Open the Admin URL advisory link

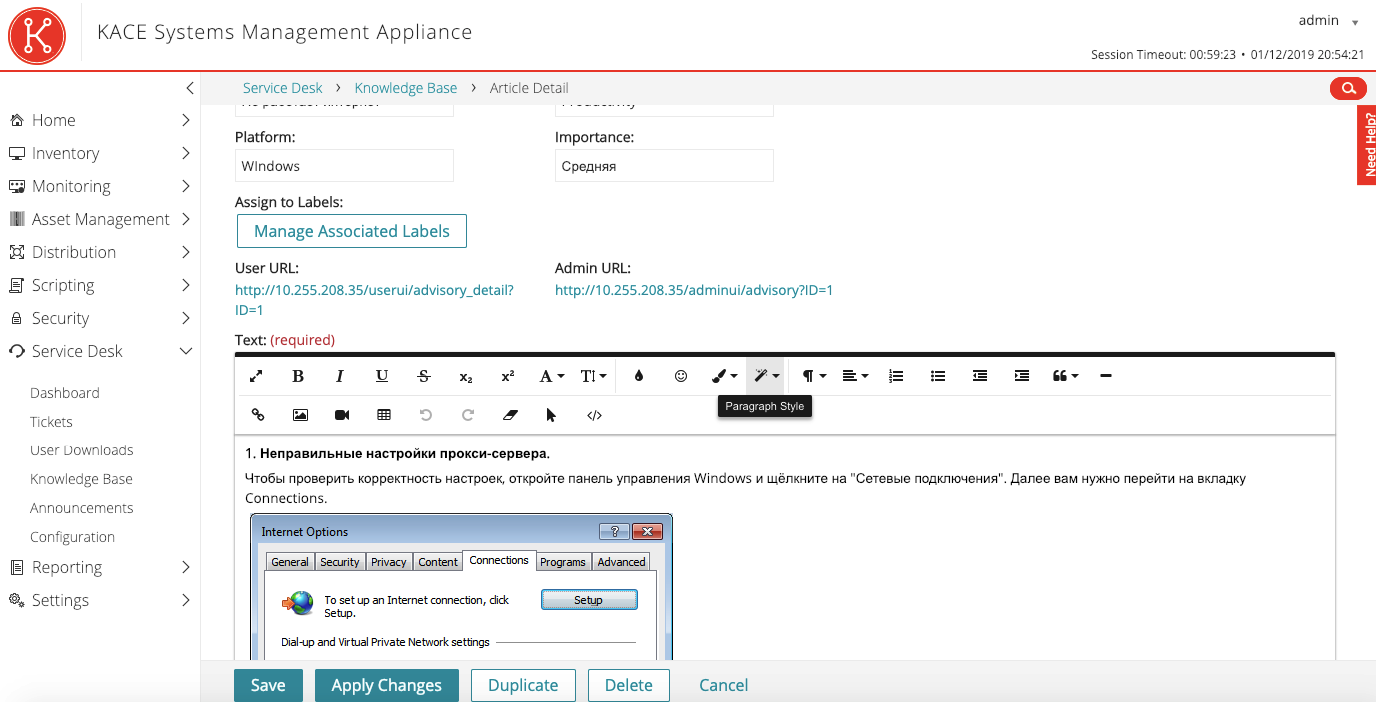pyautogui.click(x=694, y=290)
